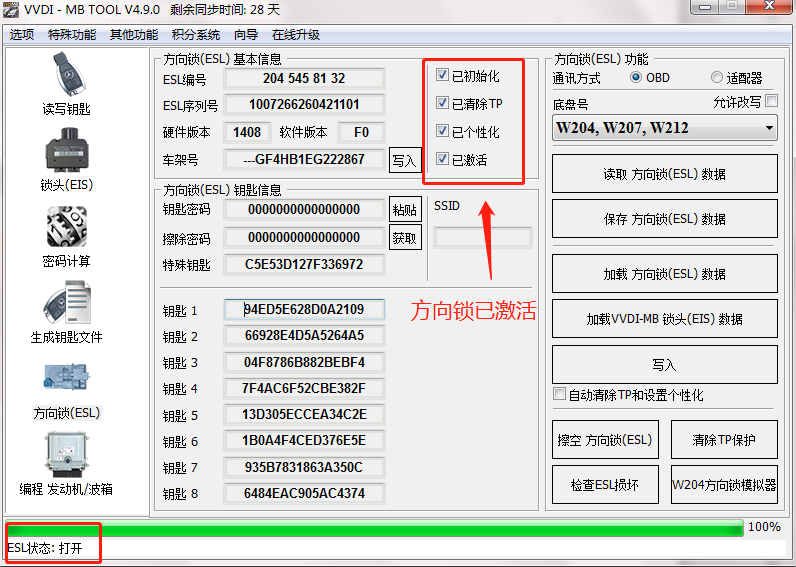Click the ESL状态: 打开 status text

[45, 548]
